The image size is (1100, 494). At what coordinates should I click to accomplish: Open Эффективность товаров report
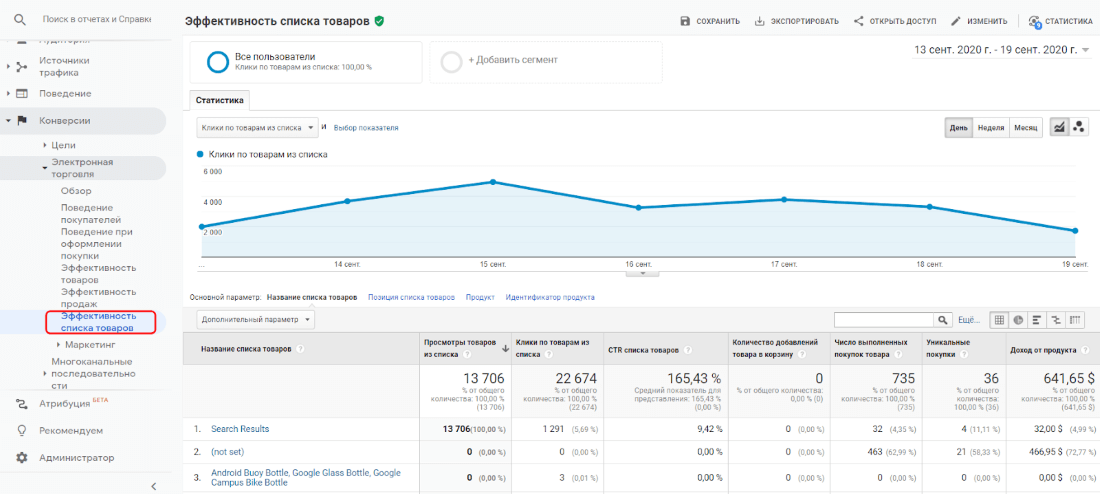[98, 274]
